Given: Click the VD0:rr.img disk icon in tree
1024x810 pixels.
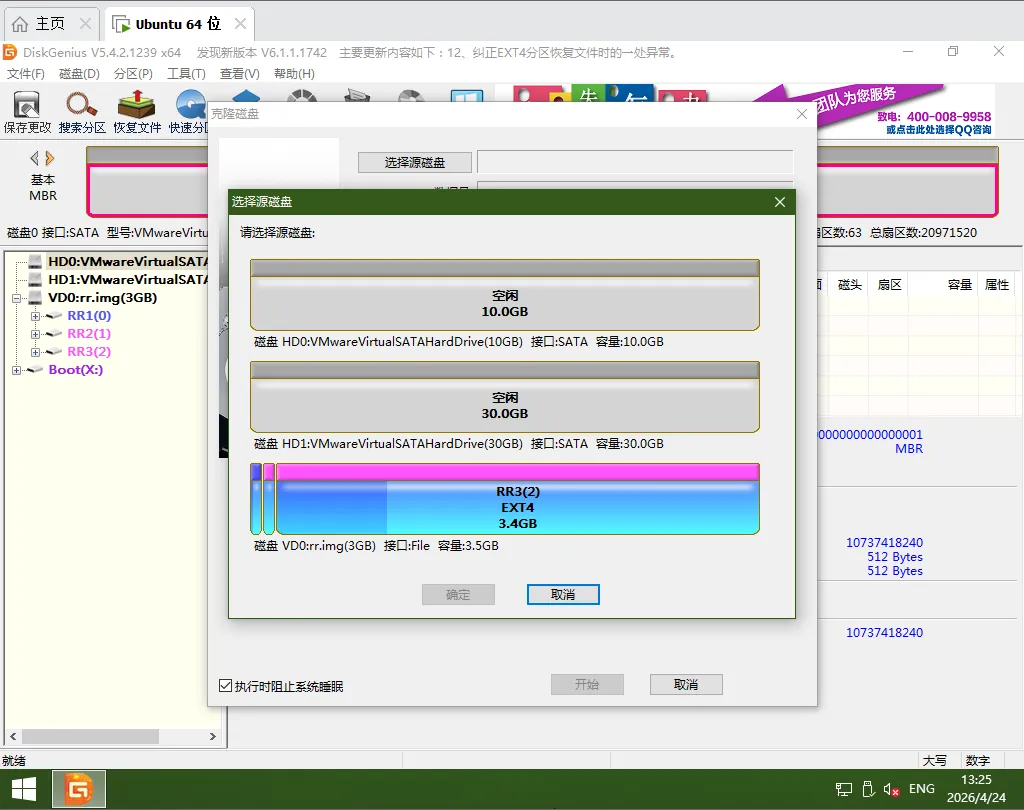Looking at the screenshot, I should click(x=35, y=298).
